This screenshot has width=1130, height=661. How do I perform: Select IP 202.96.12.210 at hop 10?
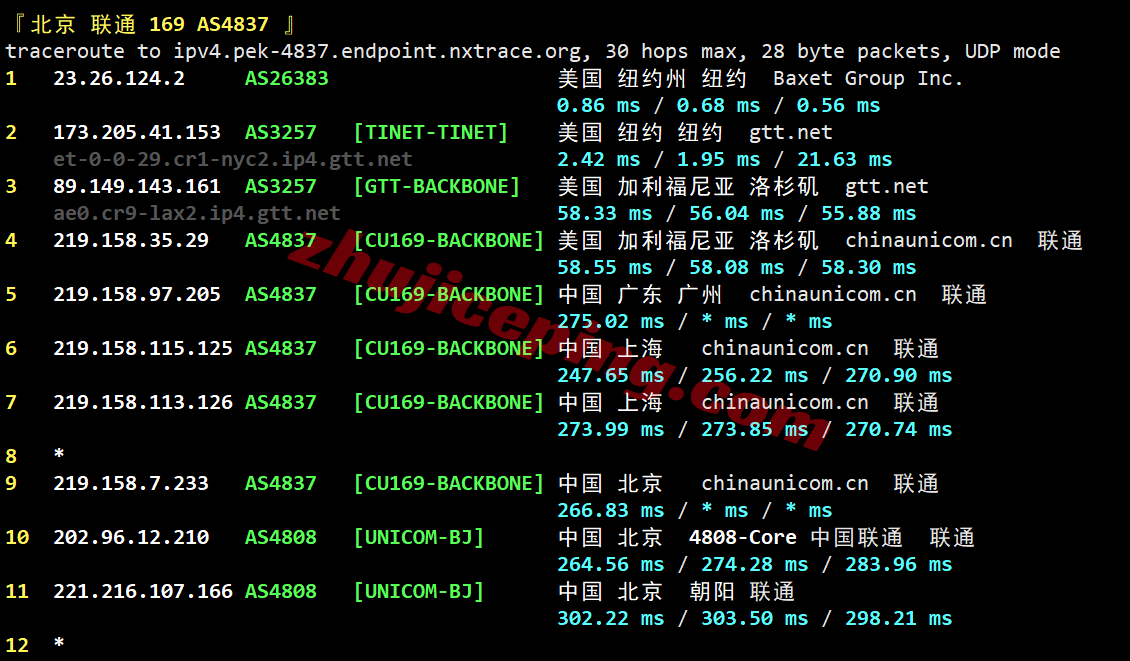(x=131, y=538)
